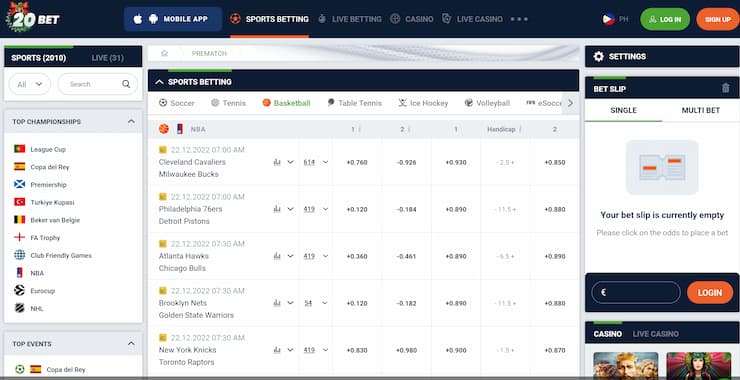This screenshot has height=380, width=740.
Task: Open the second casino game thumbnail
Action: [699, 365]
